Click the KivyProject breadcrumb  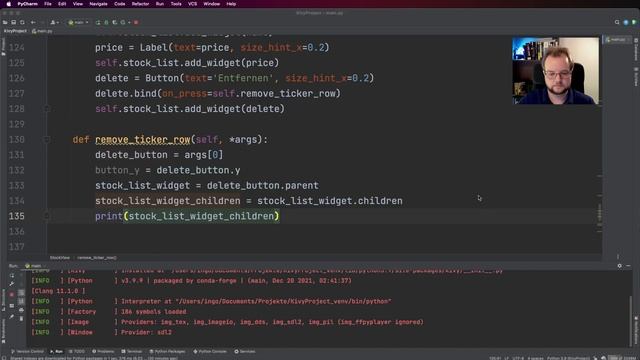(15, 31)
